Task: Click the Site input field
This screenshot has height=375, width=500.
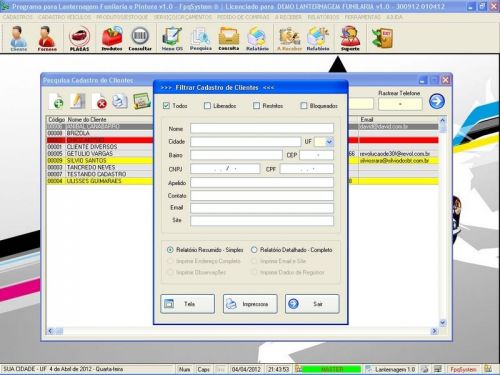Action: pos(262,221)
